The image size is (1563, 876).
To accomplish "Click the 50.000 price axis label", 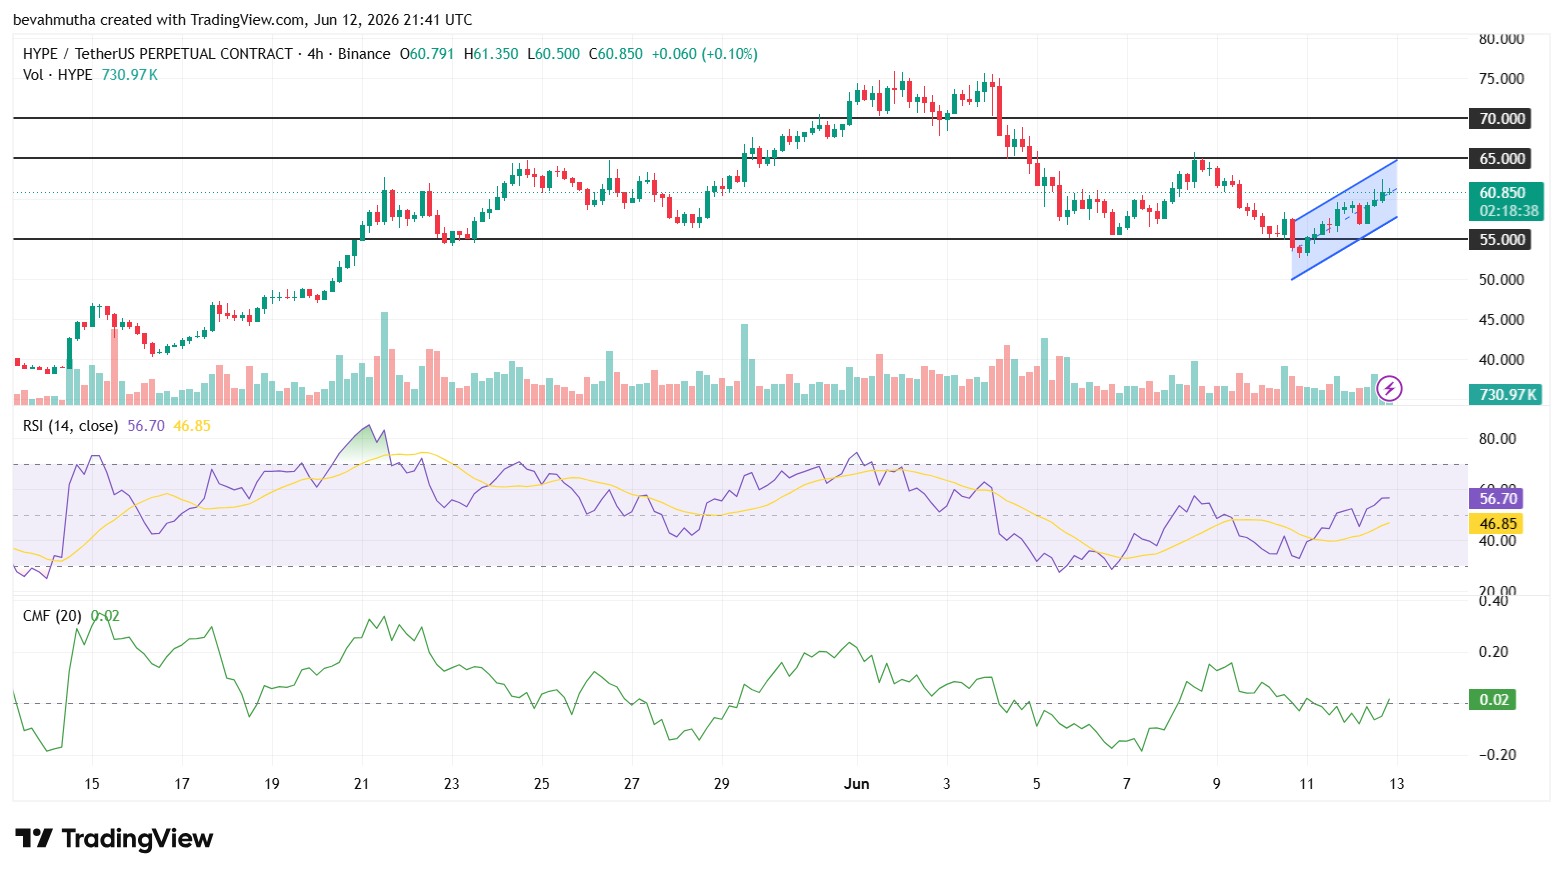I will 1502,279.
